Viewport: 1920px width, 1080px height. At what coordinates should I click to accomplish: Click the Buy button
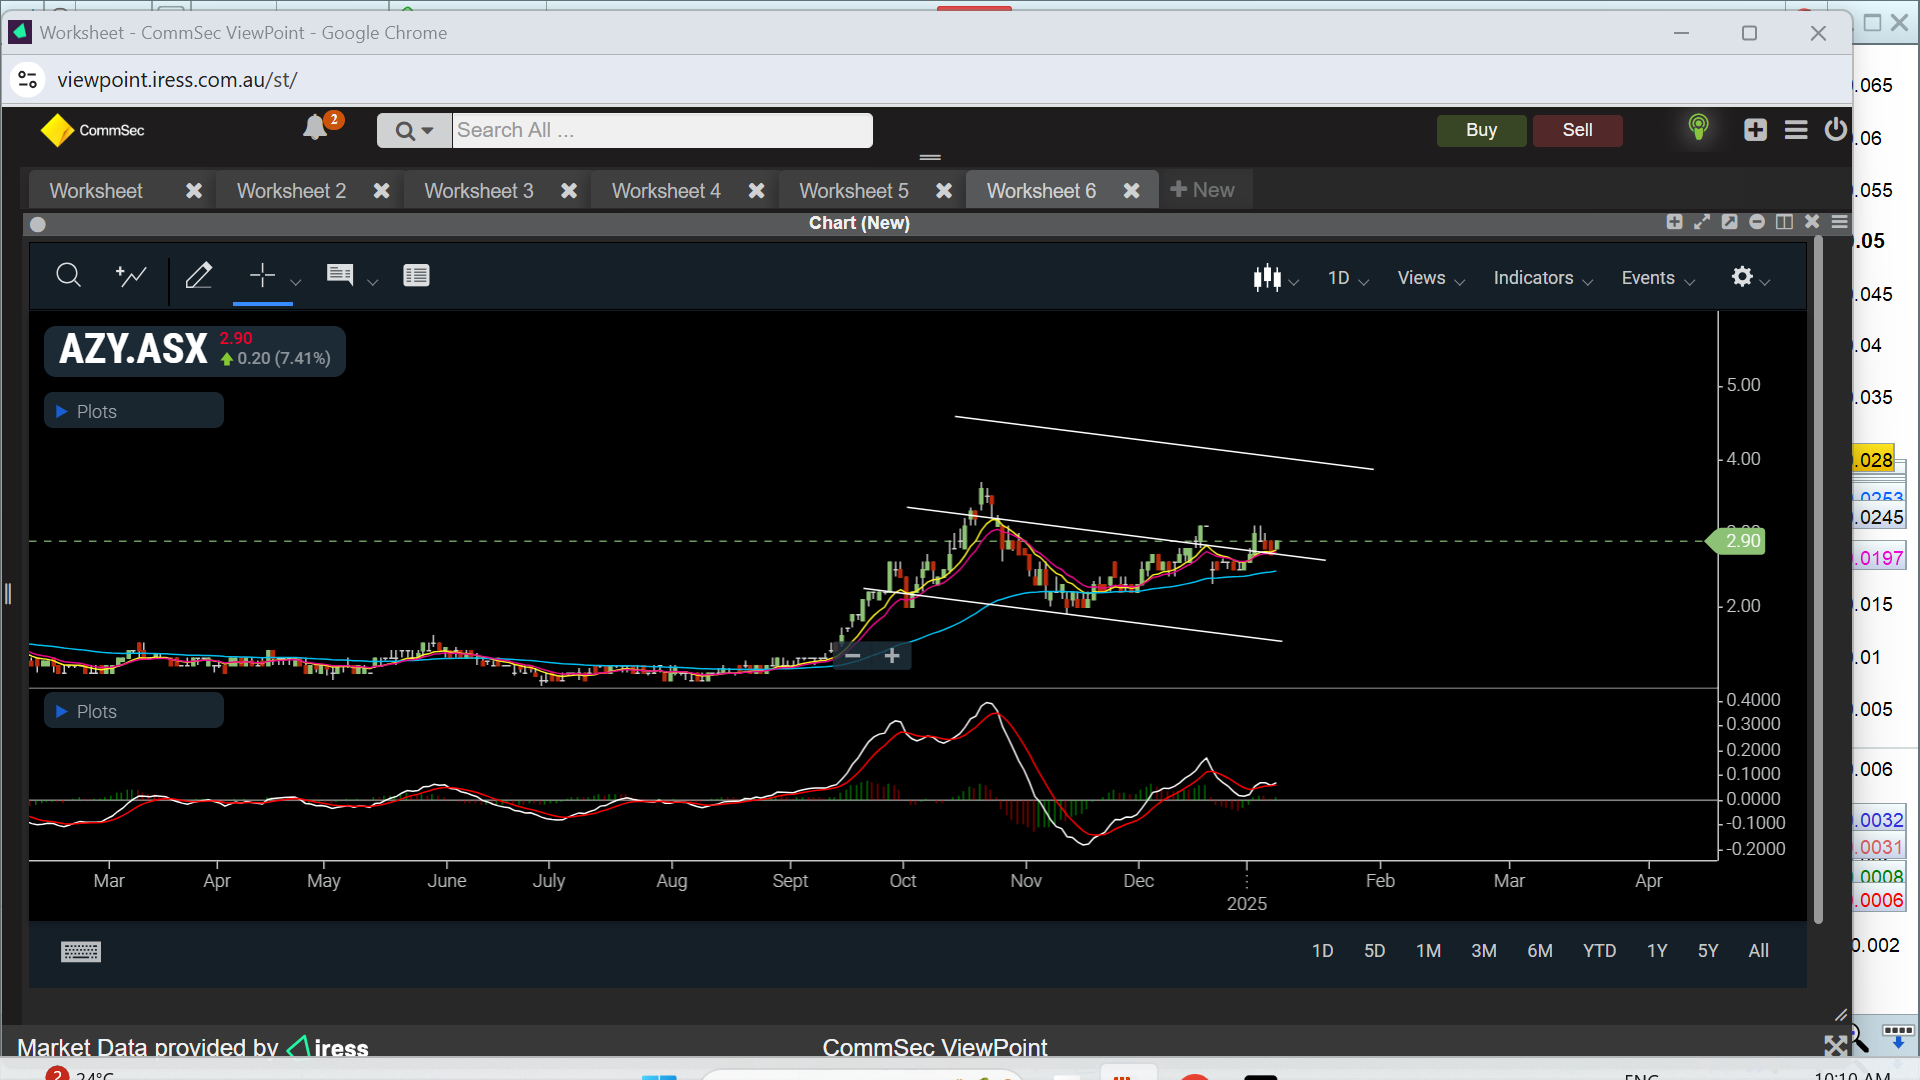coord(1481,130)
